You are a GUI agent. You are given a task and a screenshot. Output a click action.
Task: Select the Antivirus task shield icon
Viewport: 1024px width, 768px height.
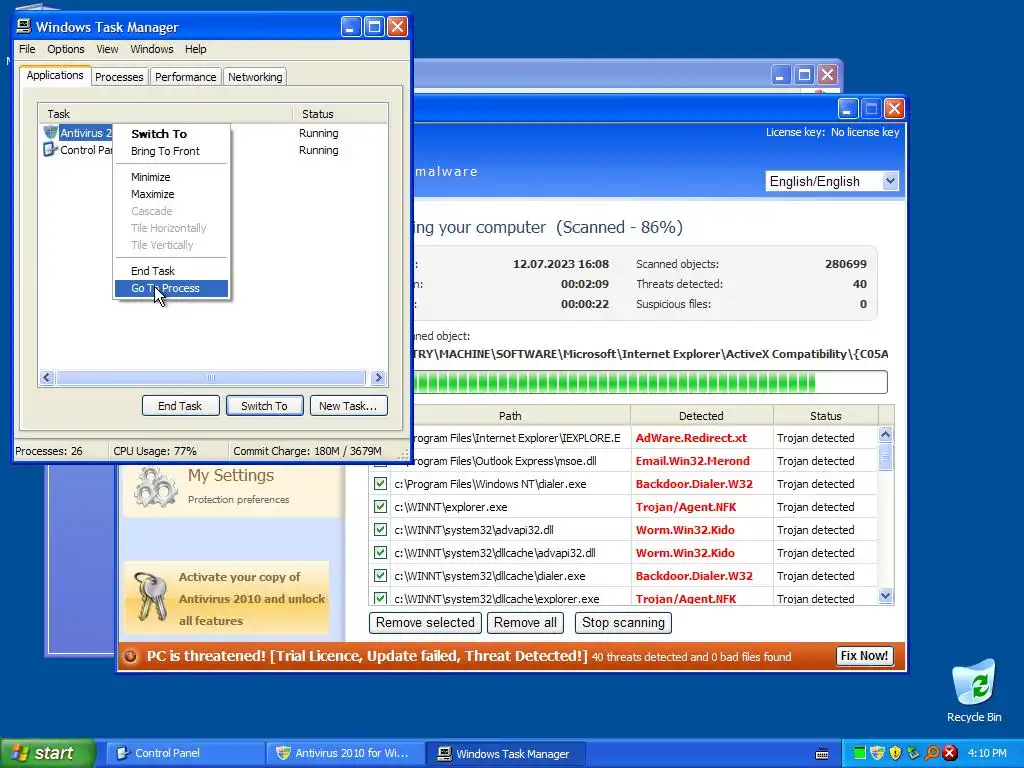(x=50, y=133)
